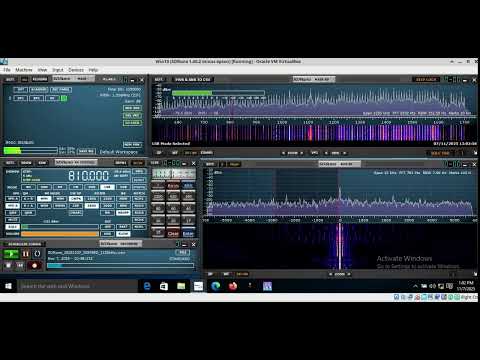
Task: Toggle the SP2 spectrum window
Action: [36, 98]
